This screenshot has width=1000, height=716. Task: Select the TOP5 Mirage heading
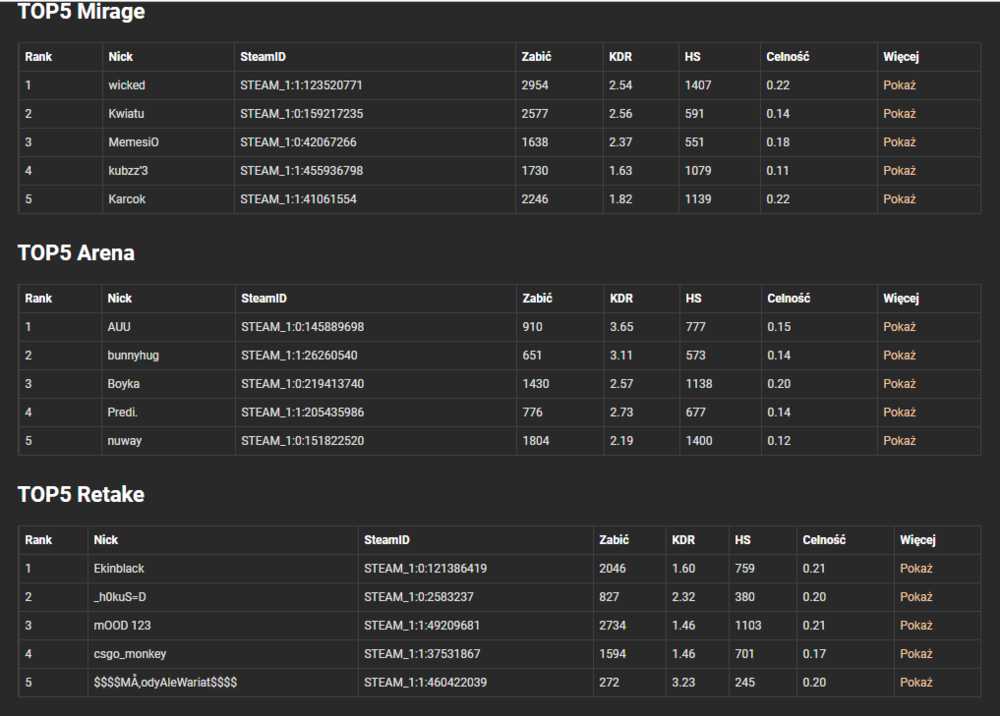[81, 11]
